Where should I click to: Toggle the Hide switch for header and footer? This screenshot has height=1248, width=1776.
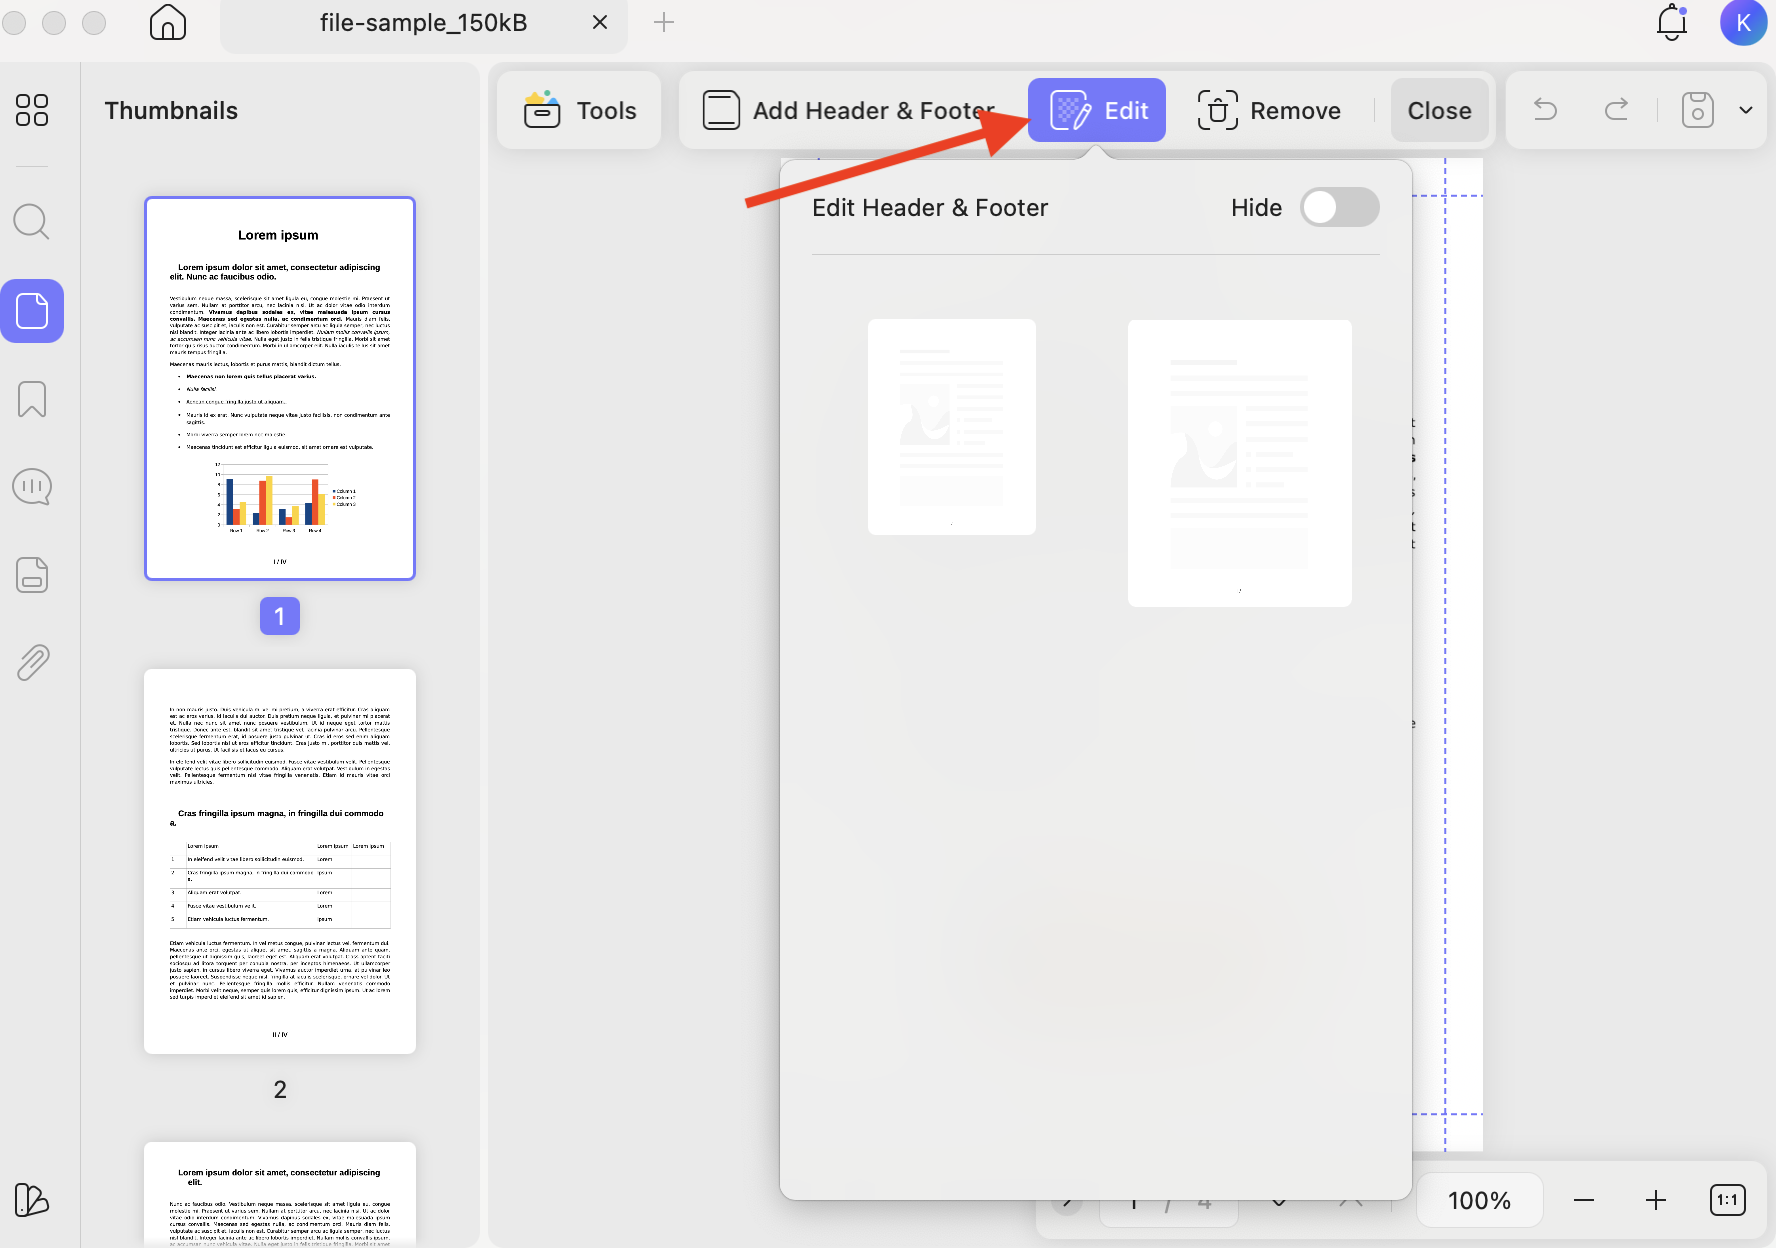1340,207
